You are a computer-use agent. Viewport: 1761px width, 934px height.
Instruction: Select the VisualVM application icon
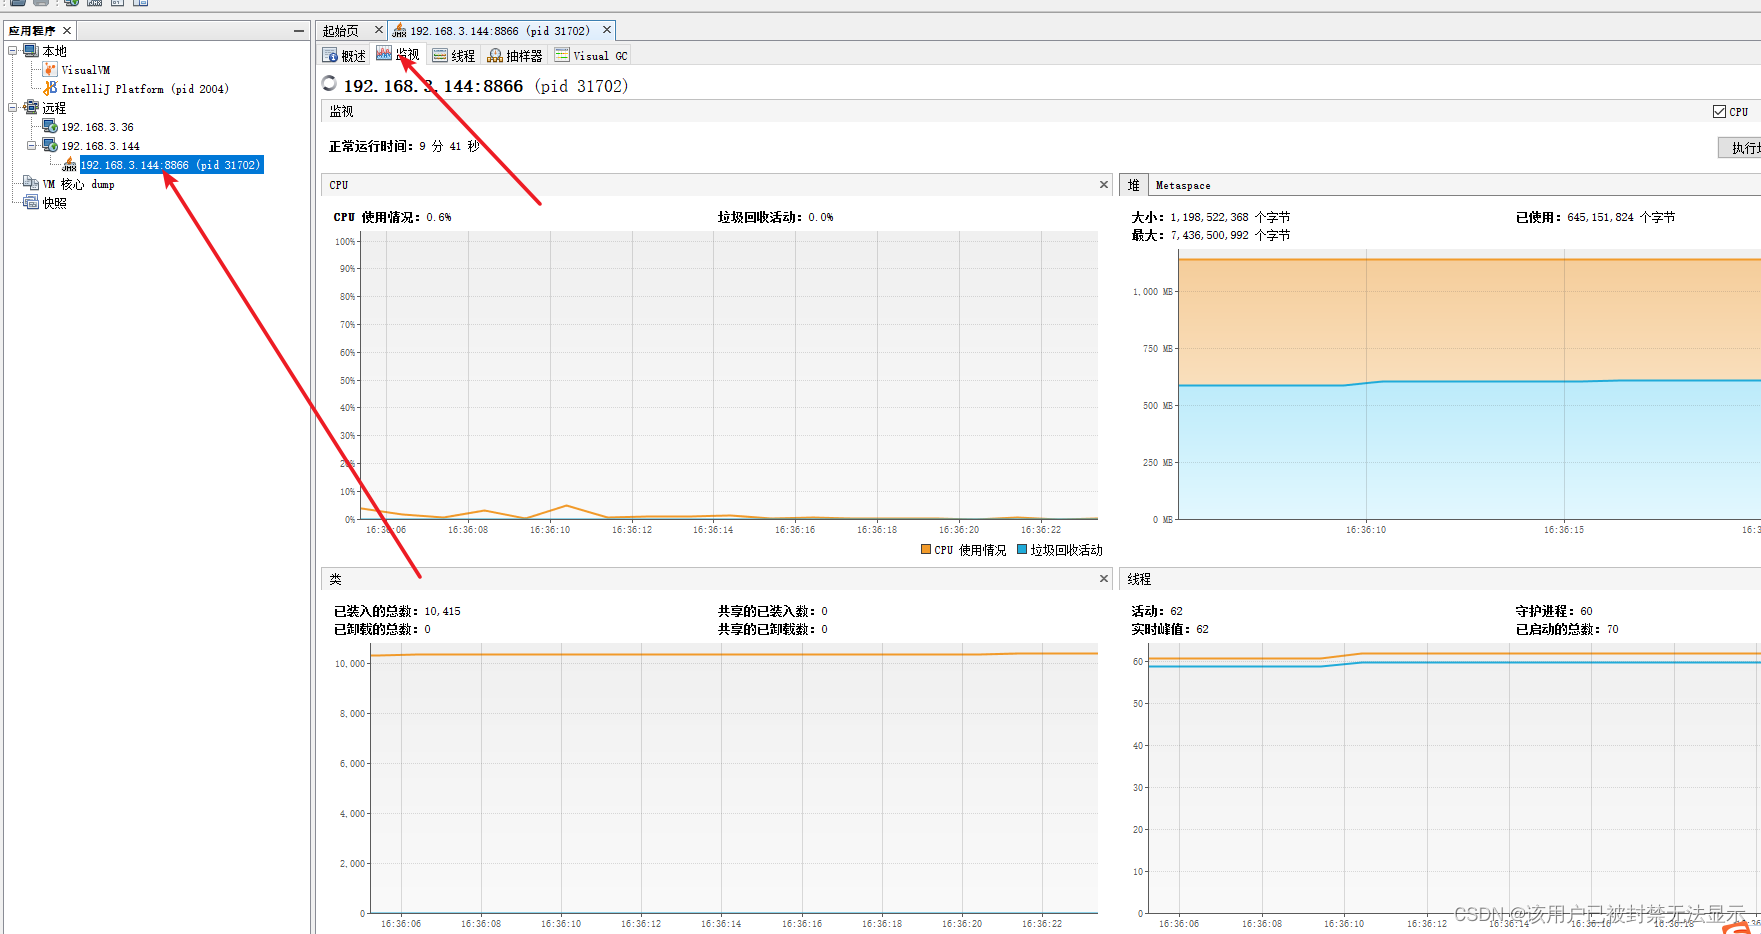point(50,70)
